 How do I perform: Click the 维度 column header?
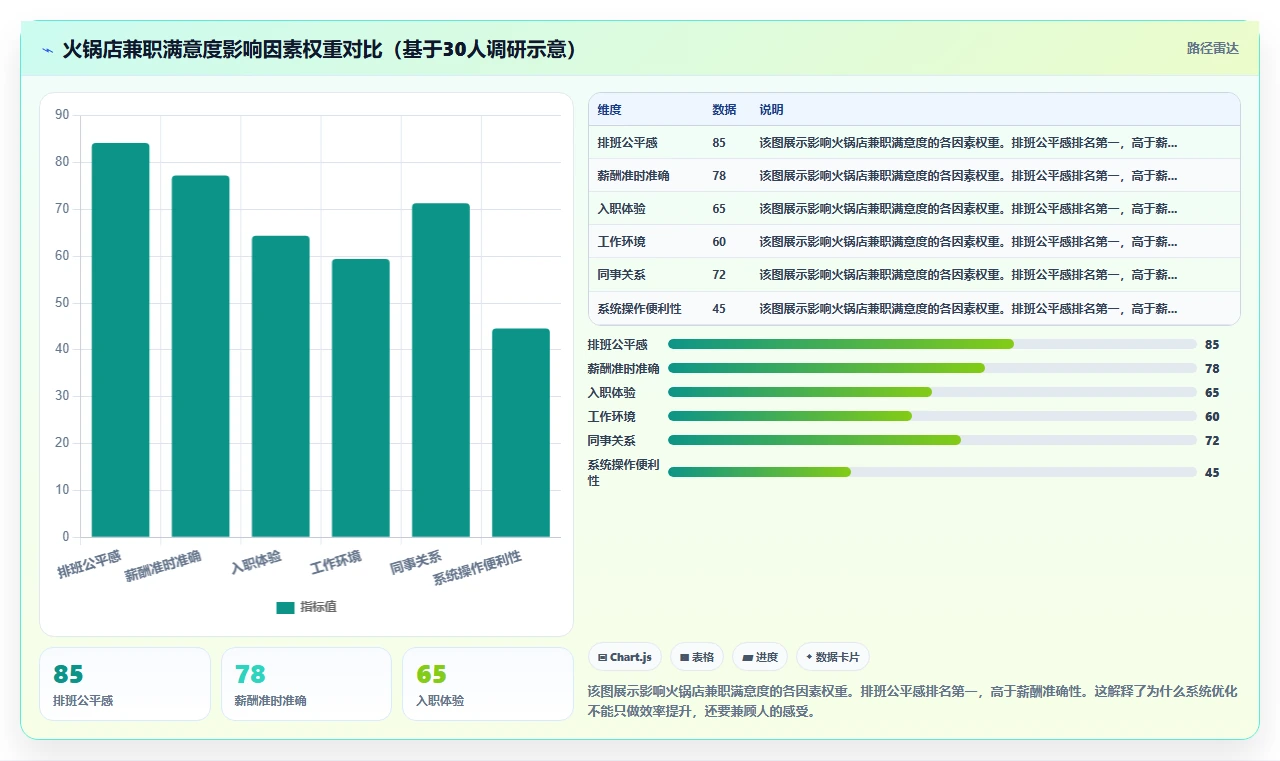(609, 109)
